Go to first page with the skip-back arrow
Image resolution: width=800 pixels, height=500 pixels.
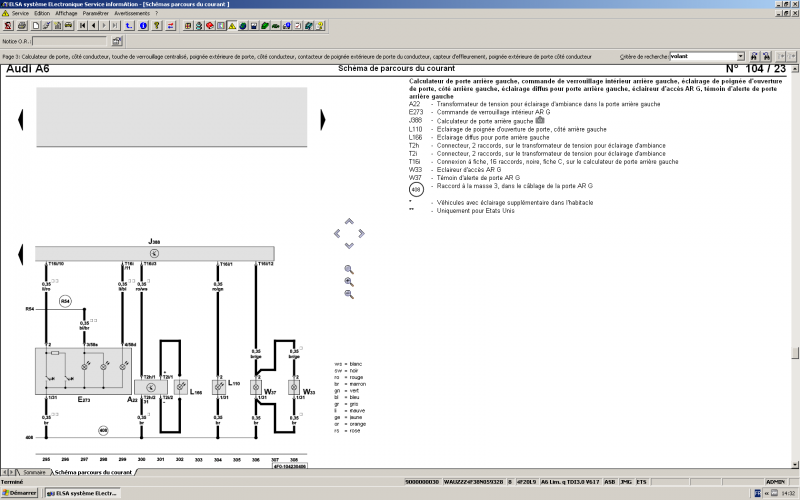[83, 26]
